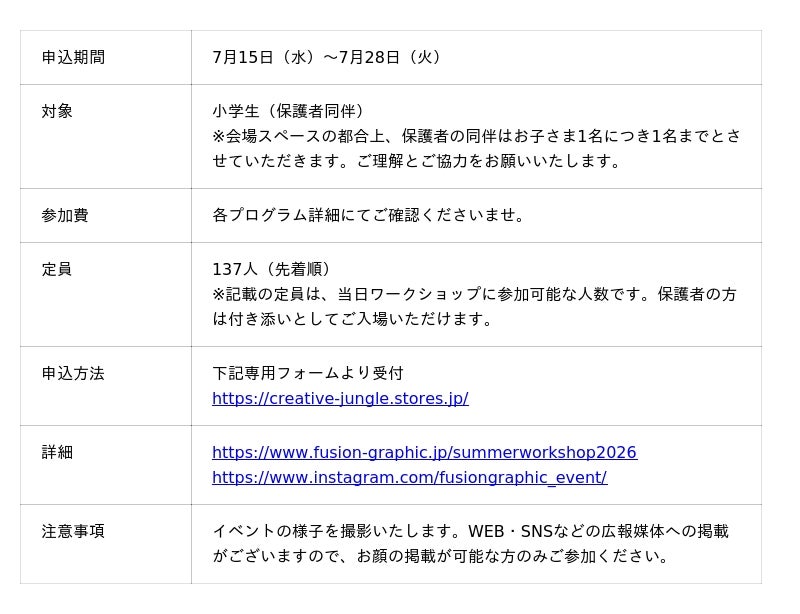Open the fusion-graphic.jp summerworkshop2026 link
The width and height of the screenshot is (800, 614).
coord(424,453)
